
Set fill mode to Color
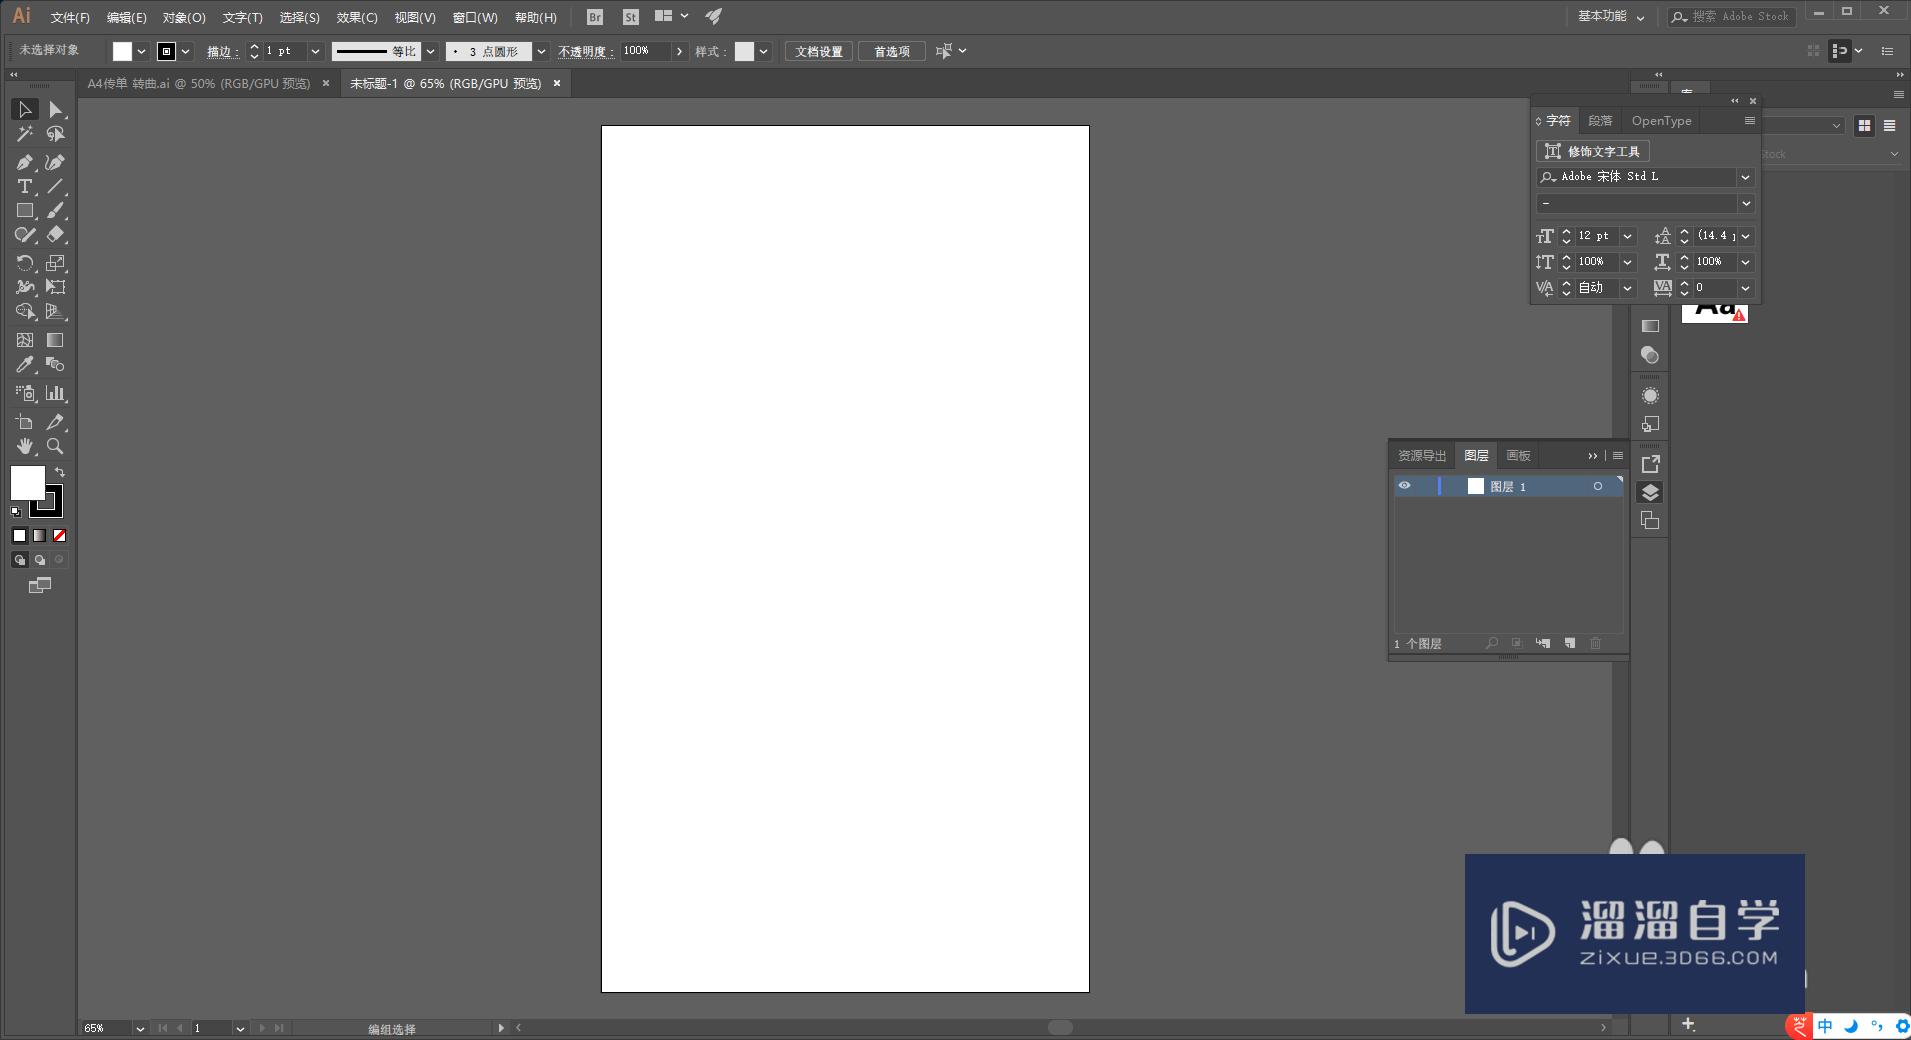pyautogui.click(x=19, y=536)
